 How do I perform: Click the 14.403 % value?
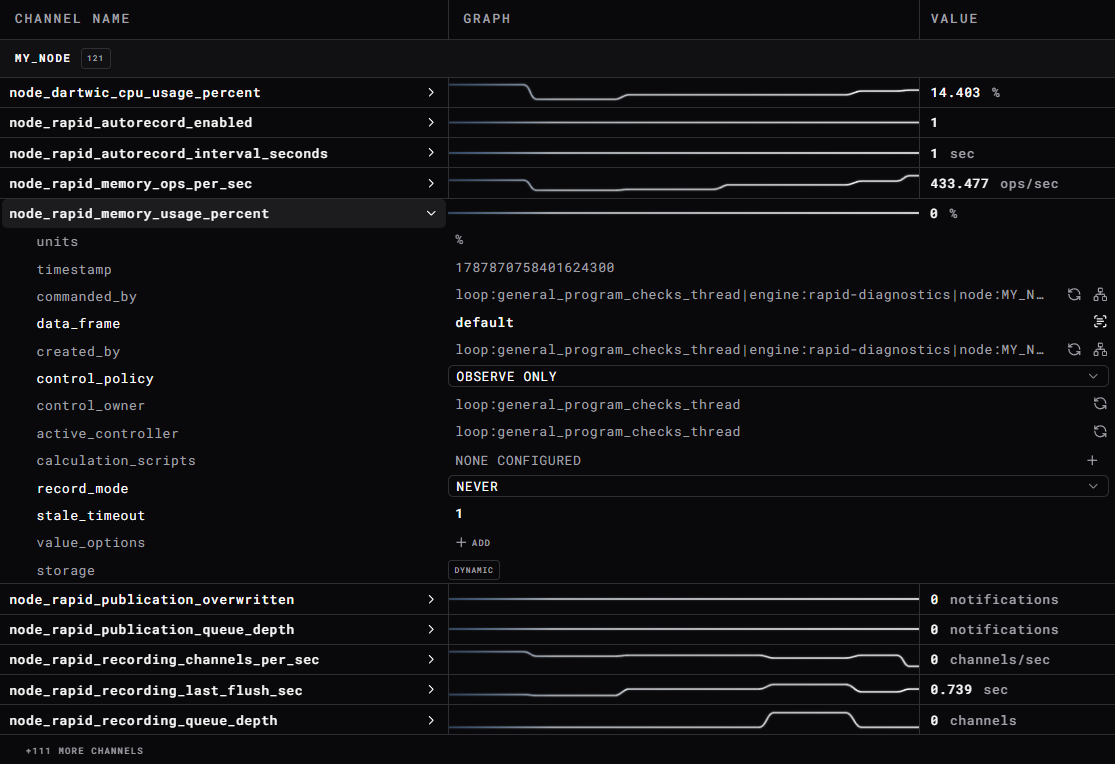point(965,92)
